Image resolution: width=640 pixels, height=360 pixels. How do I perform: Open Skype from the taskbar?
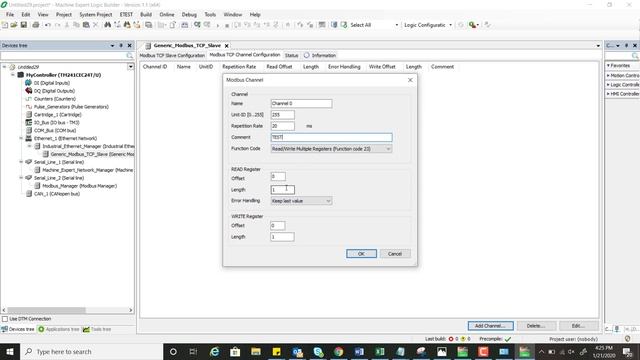click(x=318, y=351)
